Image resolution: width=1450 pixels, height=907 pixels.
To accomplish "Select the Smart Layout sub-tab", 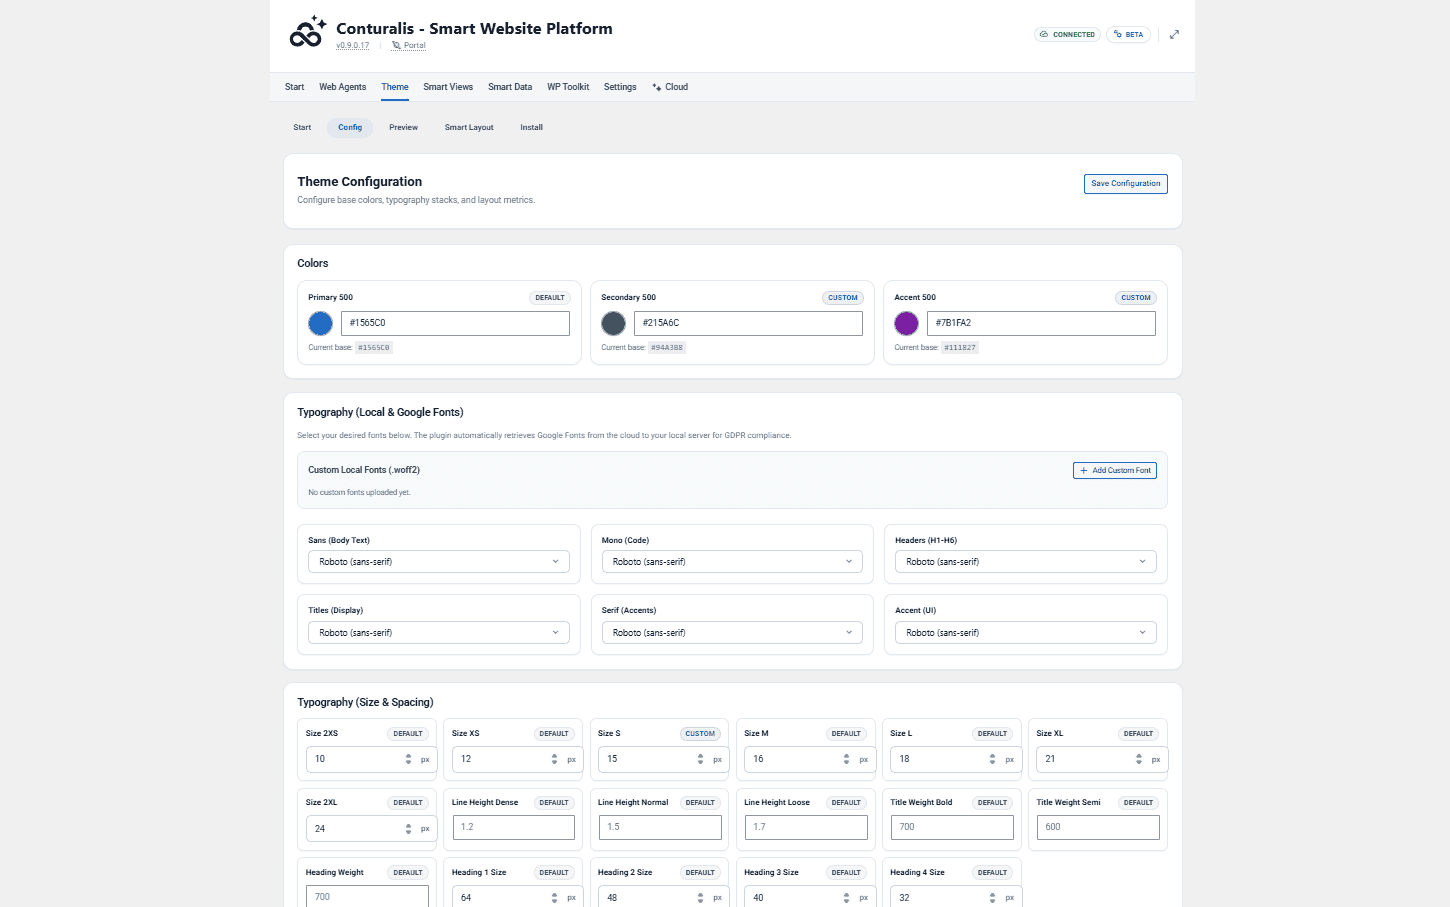I will pyautogui.click(x=469, y=127).
